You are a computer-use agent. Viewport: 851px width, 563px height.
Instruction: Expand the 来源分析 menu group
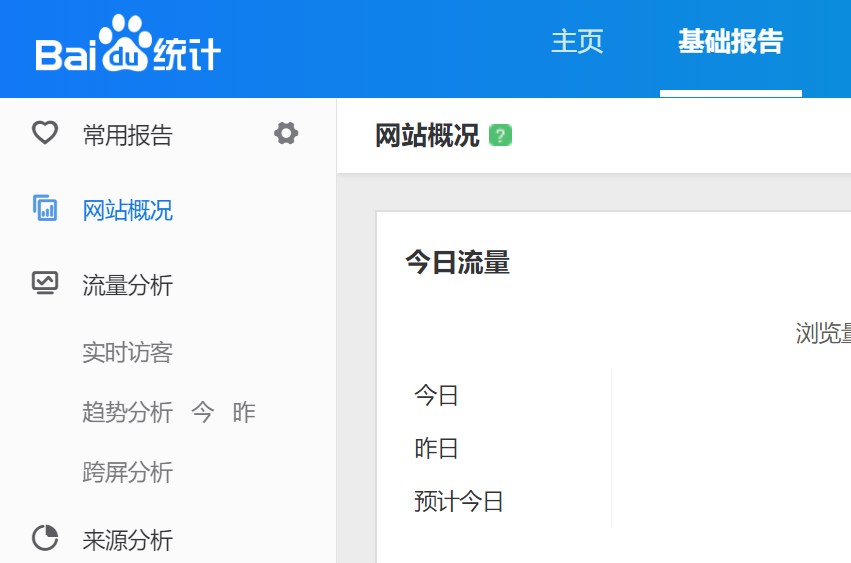coord(127,541)
